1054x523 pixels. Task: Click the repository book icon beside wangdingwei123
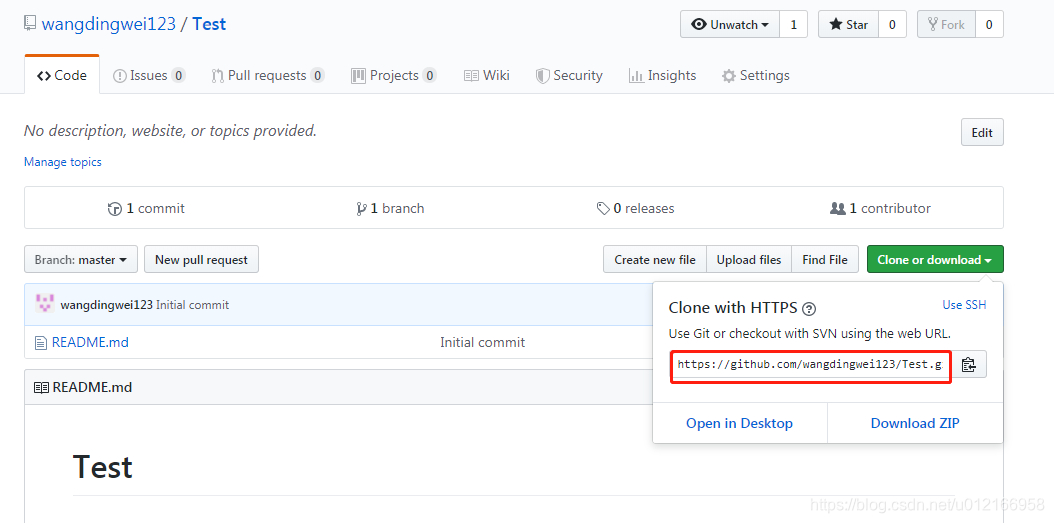click(30, 24)
